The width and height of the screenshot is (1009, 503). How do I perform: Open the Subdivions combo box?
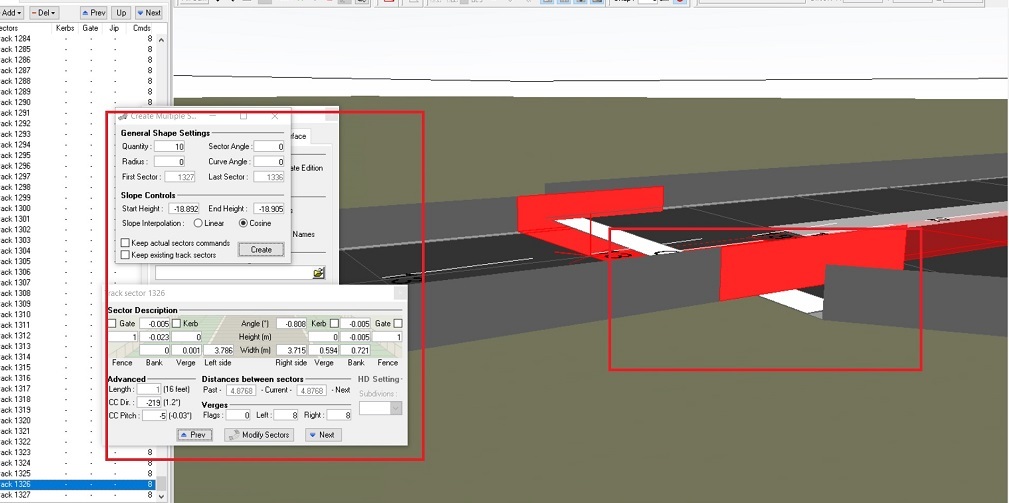coord(380,408)
